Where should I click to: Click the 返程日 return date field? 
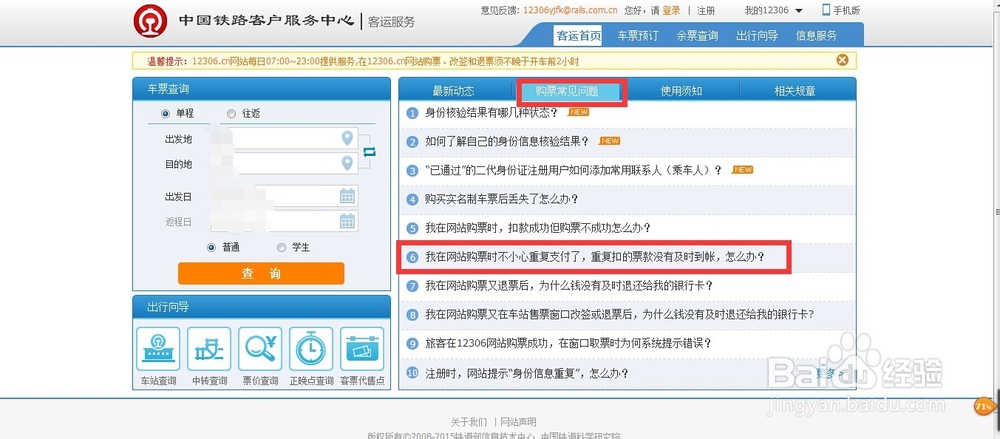[x=283, y=221]
